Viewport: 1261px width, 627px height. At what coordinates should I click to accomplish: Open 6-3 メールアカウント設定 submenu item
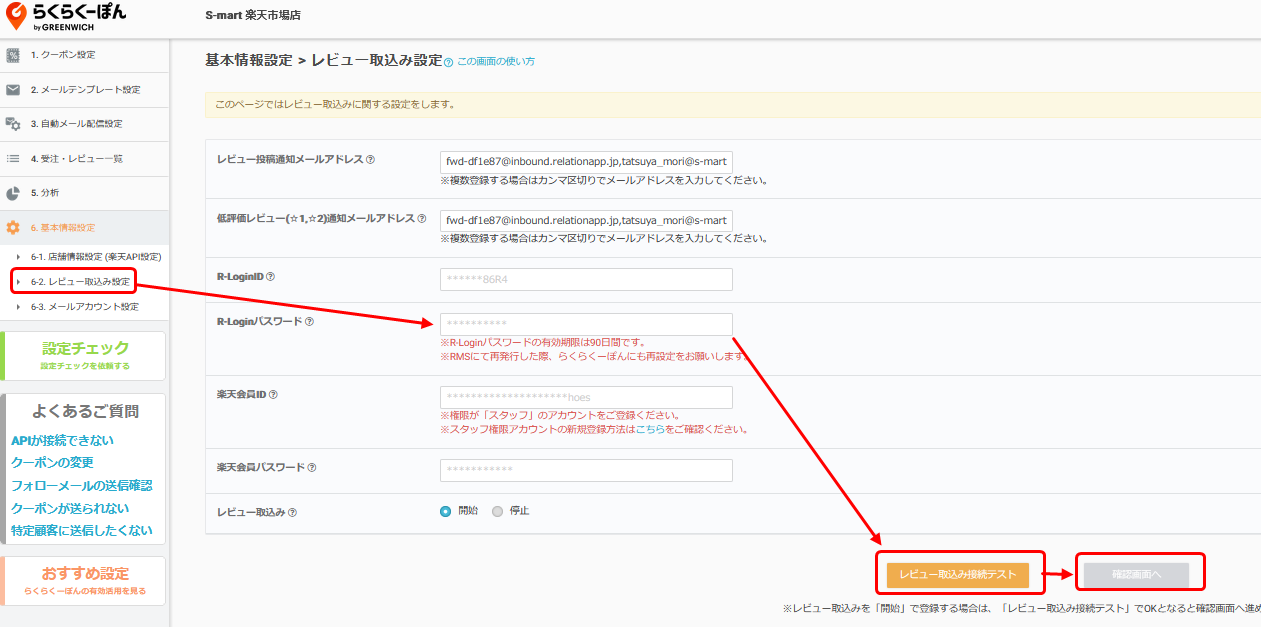(x=84, y=307)
